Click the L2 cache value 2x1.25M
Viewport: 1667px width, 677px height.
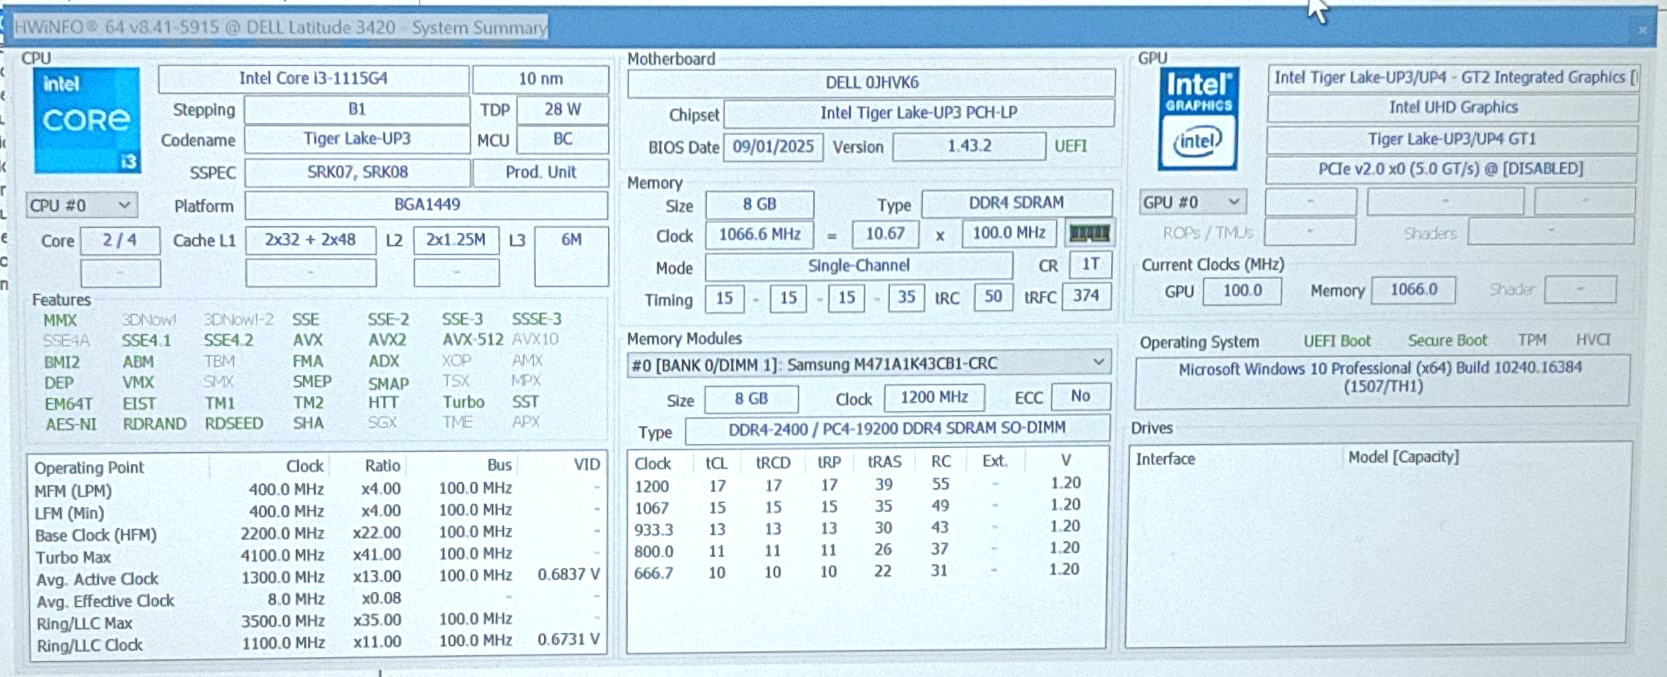[456, 240]
